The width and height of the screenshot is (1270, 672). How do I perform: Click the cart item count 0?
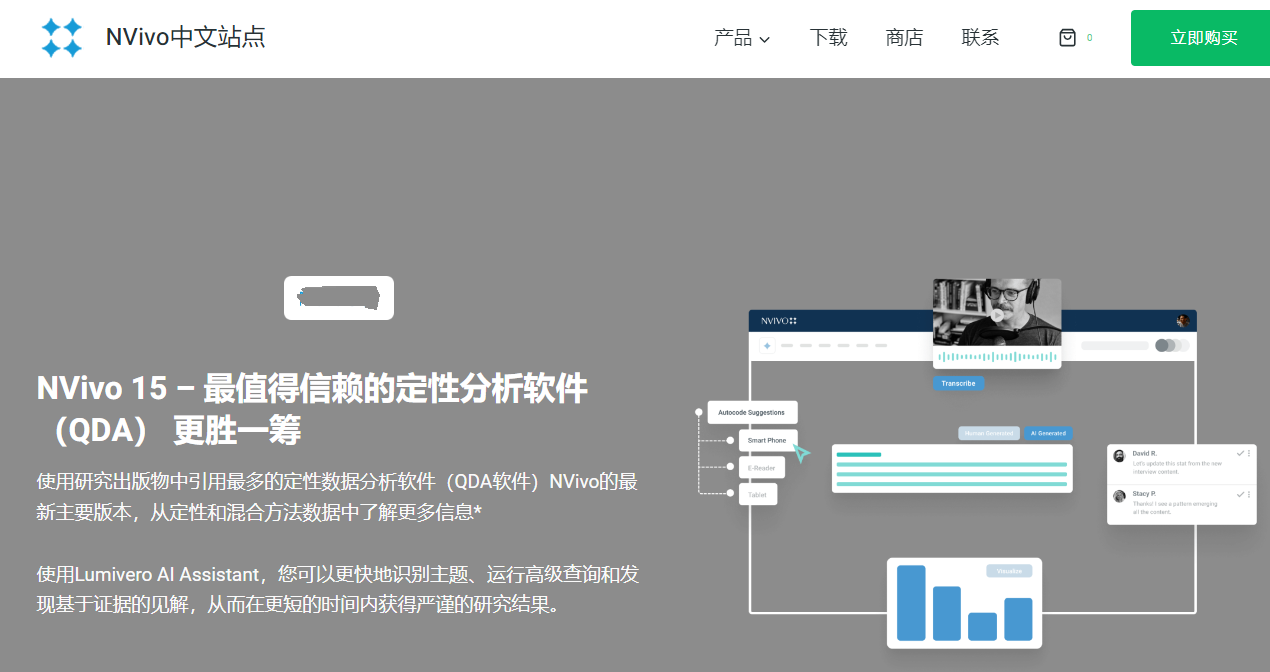[1089, 38]
